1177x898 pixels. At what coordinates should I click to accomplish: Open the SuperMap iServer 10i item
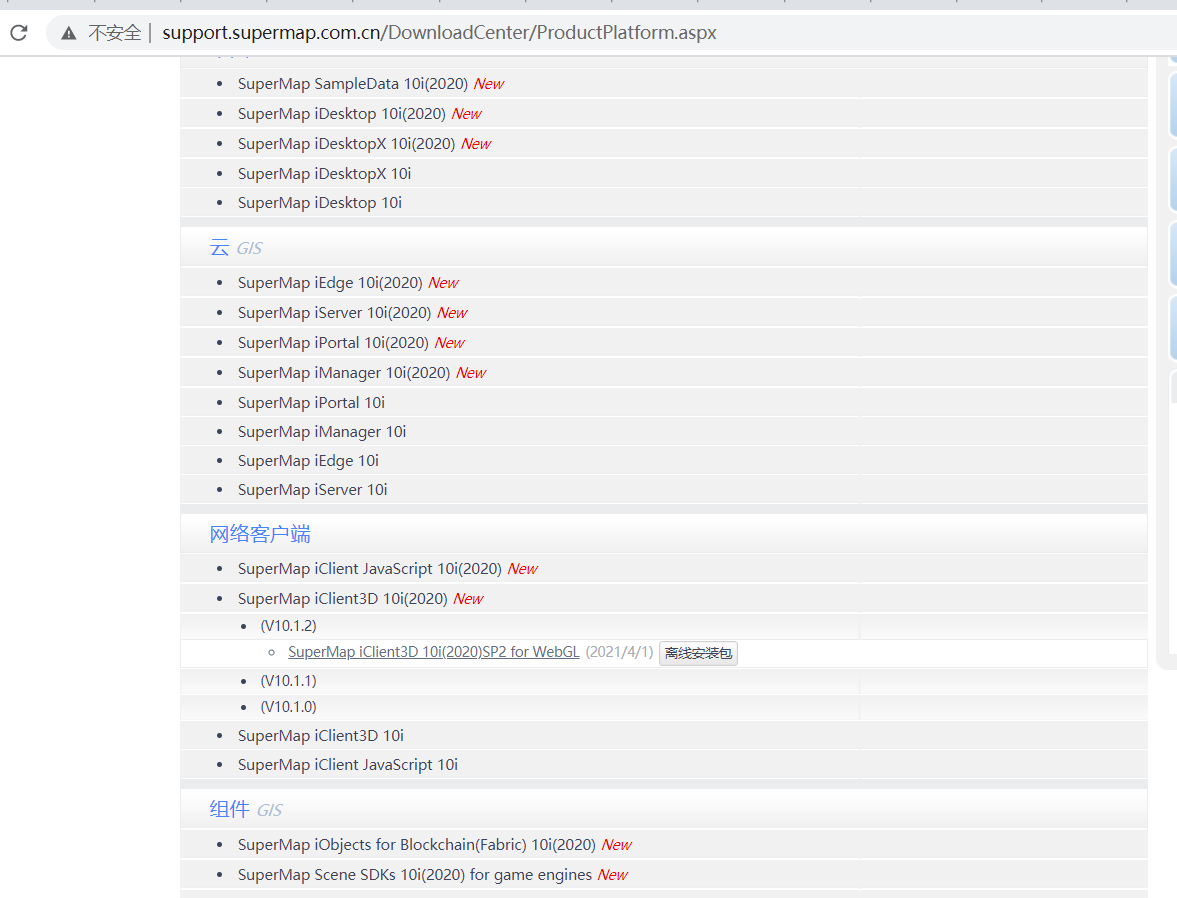tap(313, 490)
